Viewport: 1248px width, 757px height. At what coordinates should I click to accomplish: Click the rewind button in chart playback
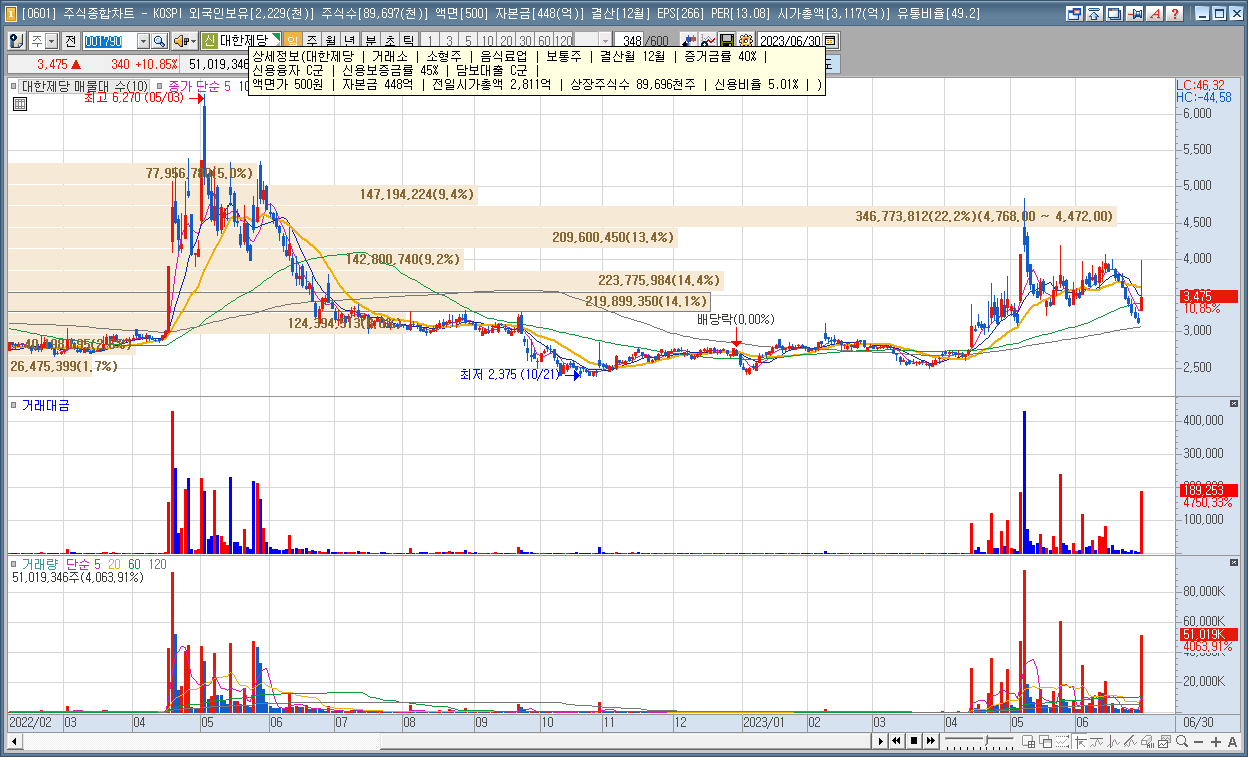click(x=897, y=741)
